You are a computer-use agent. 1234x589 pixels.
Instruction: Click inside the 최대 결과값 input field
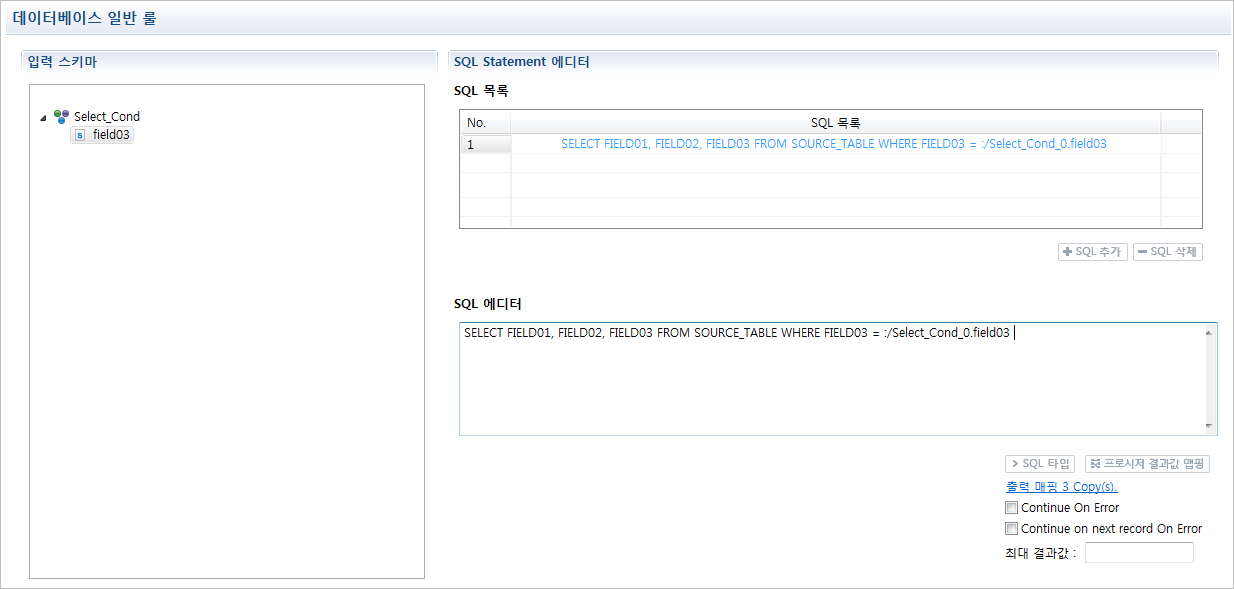point(1138,551)
